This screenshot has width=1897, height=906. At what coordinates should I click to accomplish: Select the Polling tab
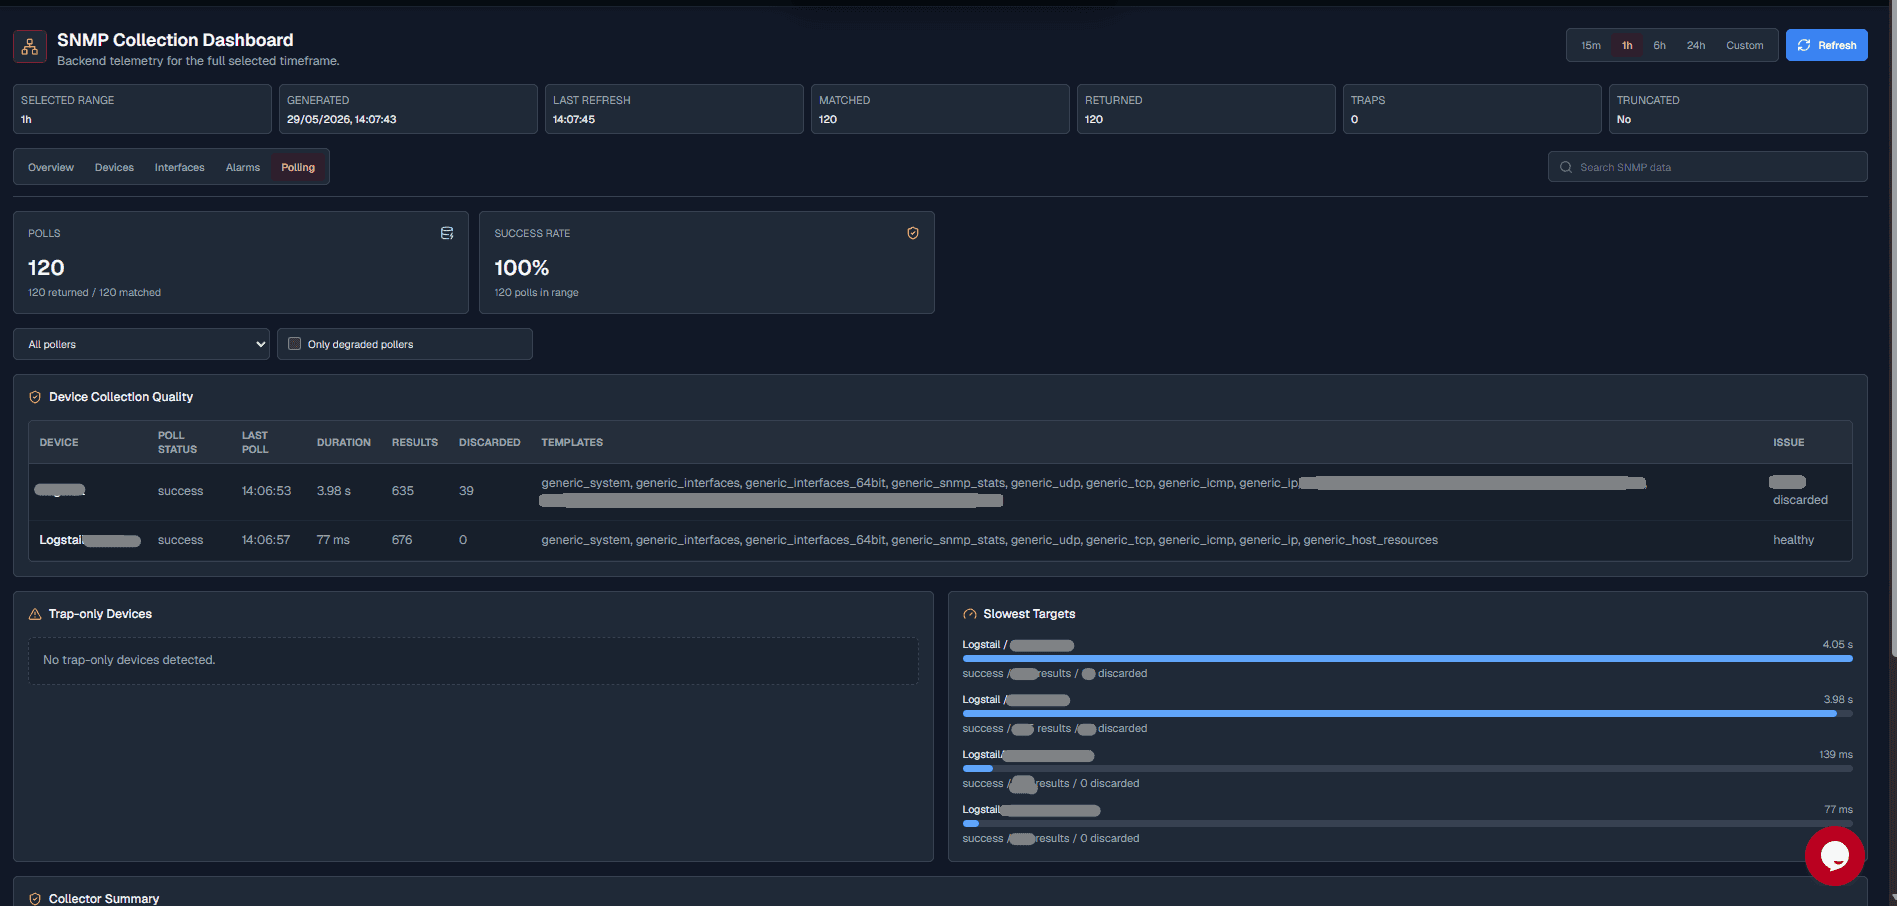coord(298,167)
